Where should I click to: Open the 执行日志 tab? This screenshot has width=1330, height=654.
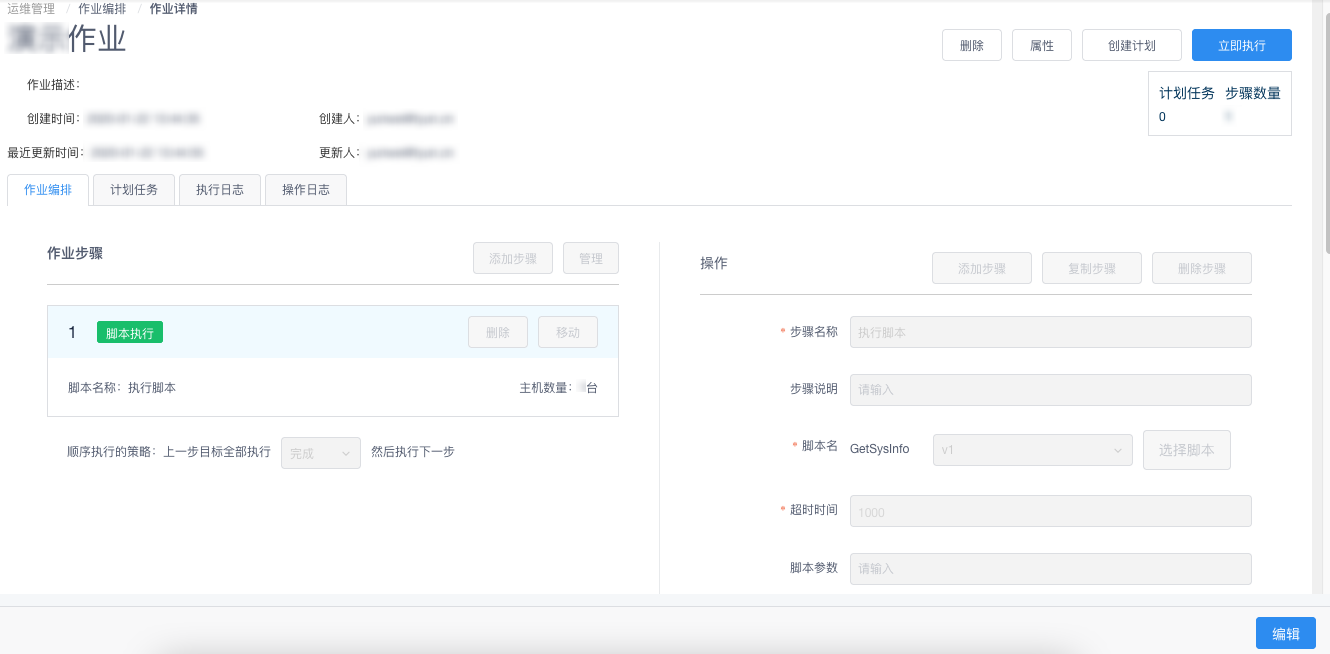coord(220,190)
